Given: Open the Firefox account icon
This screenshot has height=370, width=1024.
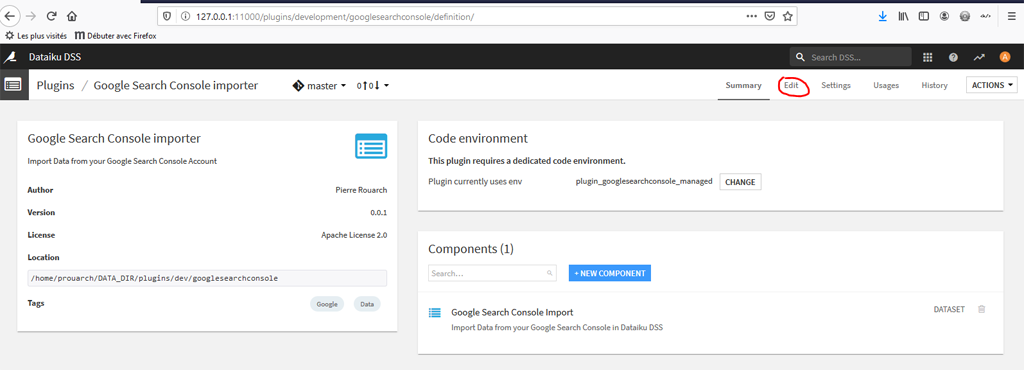Looking at the screenshot, I should click(x=944, y=16).
